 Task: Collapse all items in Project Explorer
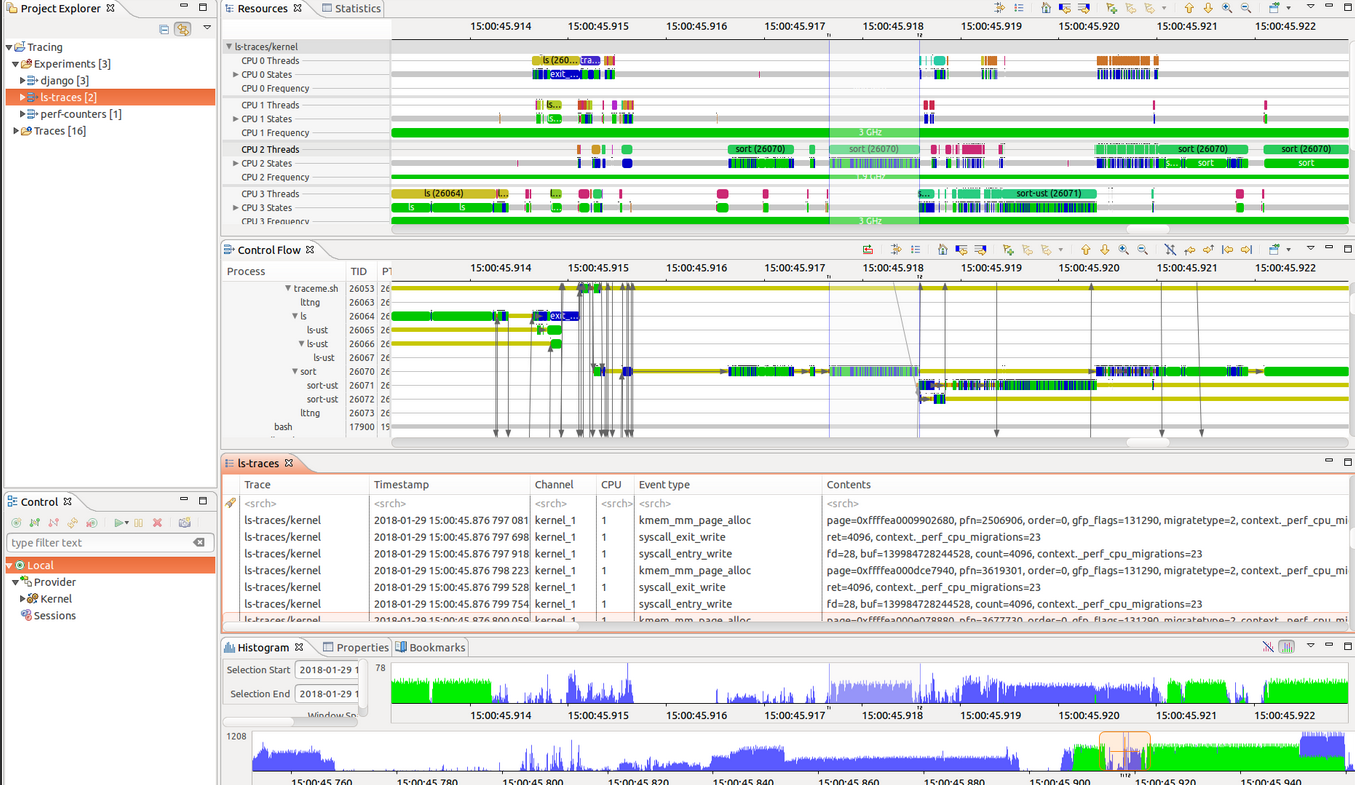(164, 29)
